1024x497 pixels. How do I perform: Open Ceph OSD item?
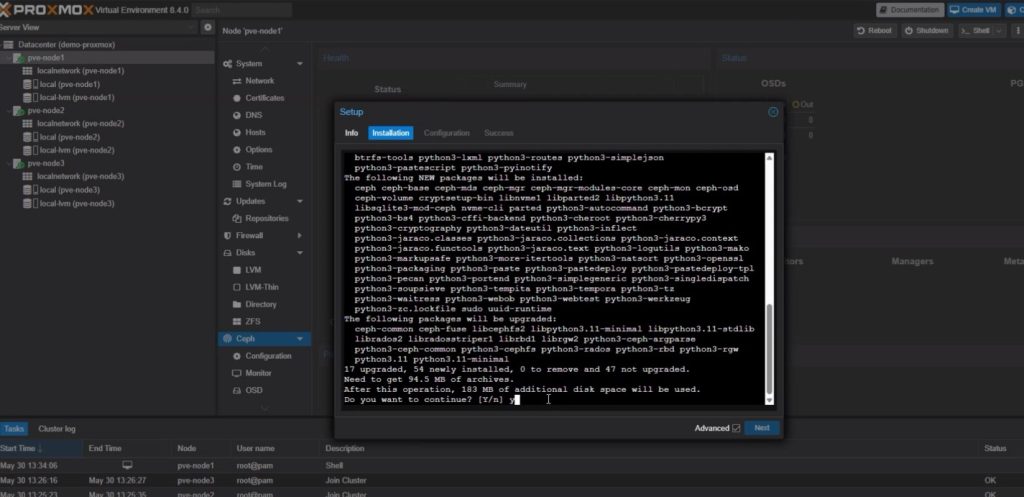tap(254, 391)
